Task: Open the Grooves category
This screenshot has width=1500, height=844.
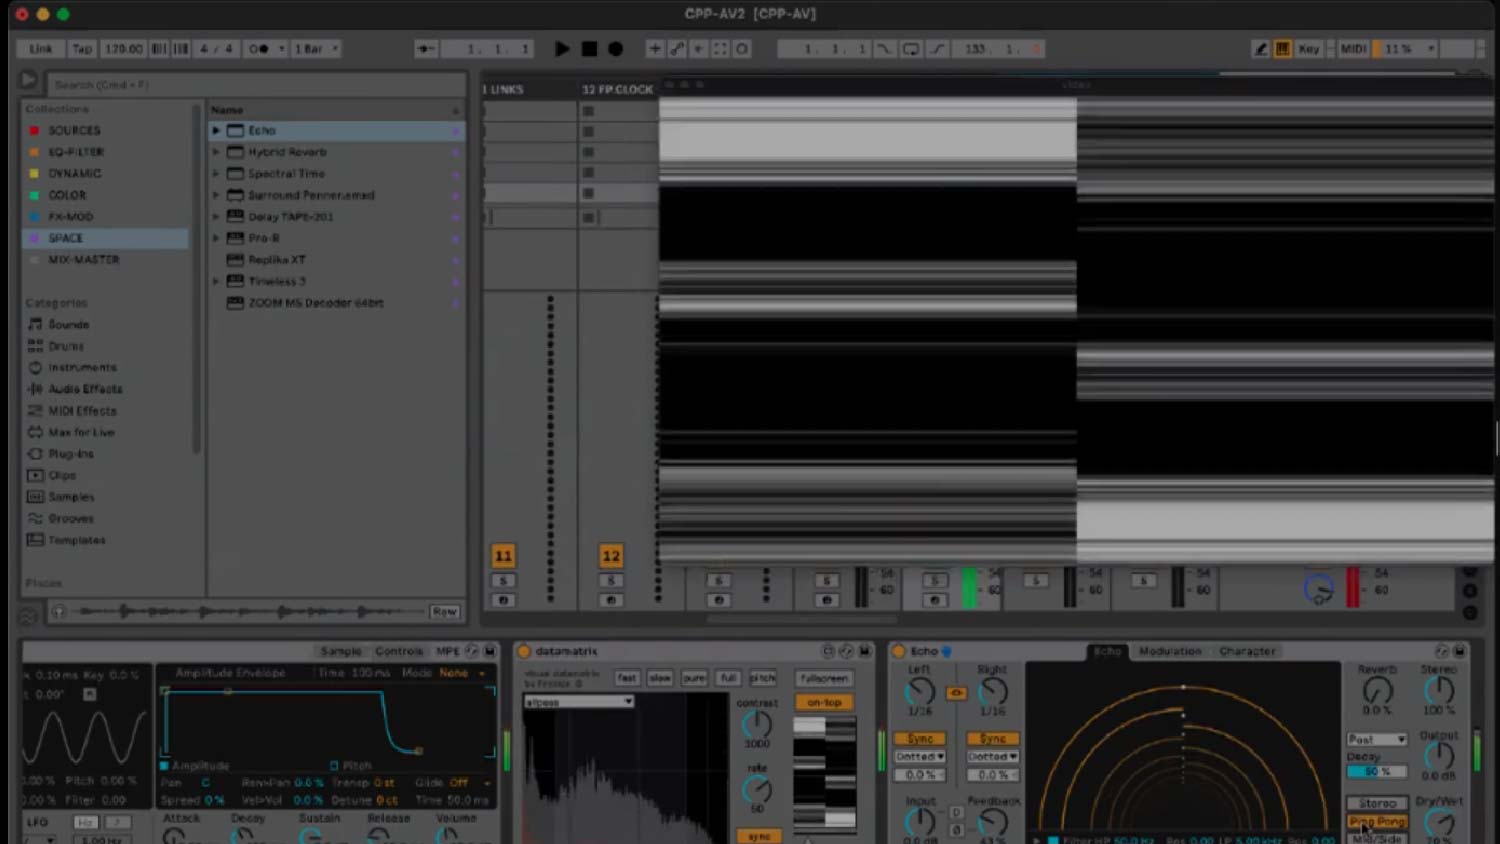Action: [x=70, y=518]
